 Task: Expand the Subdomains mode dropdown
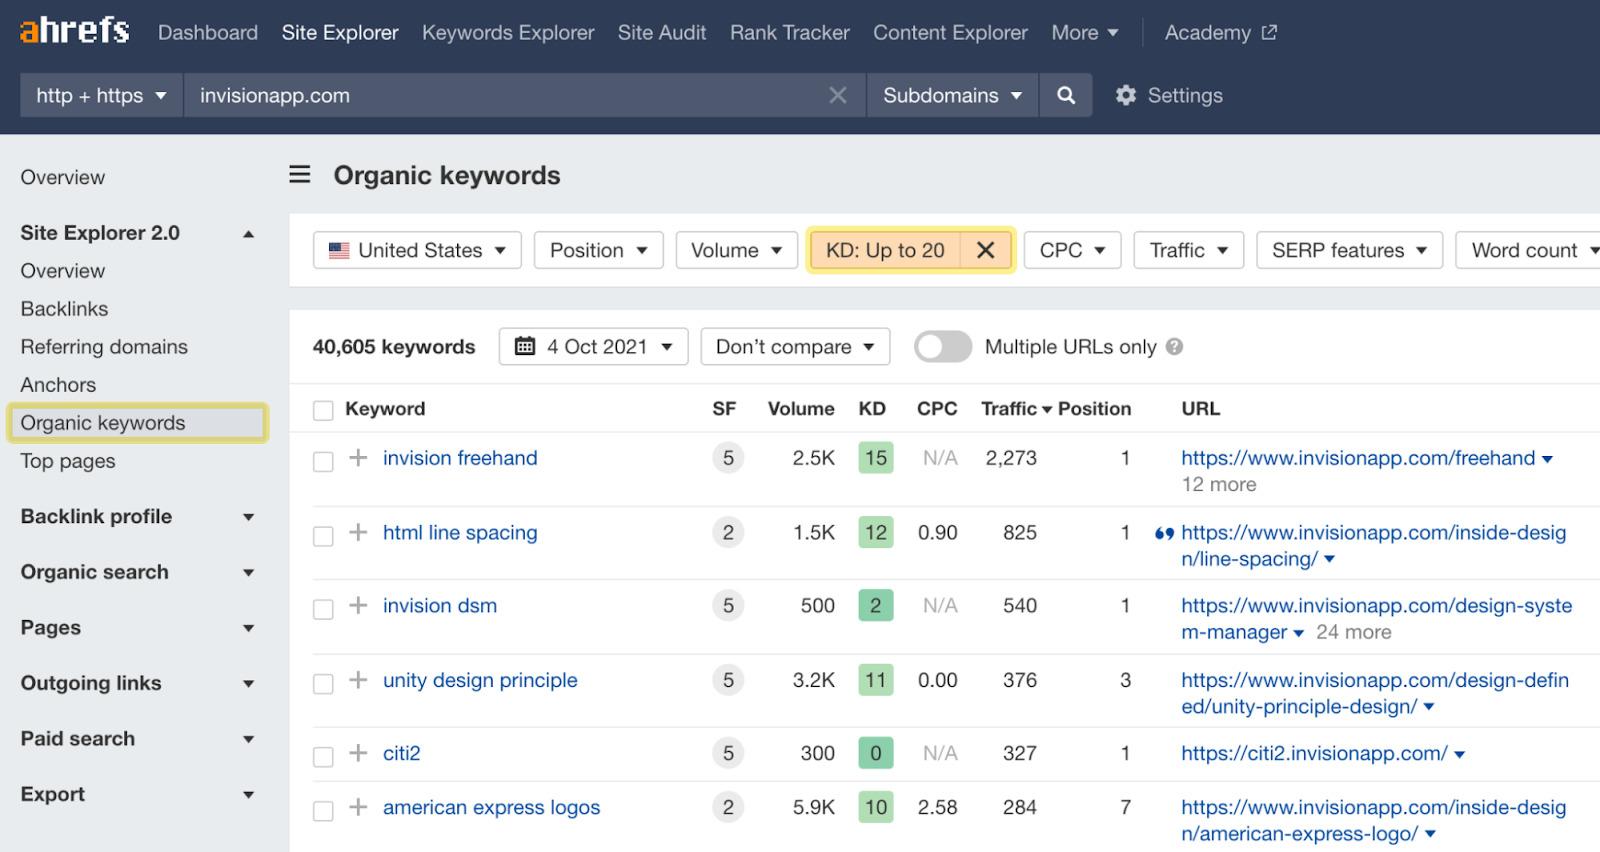point(952,95)
